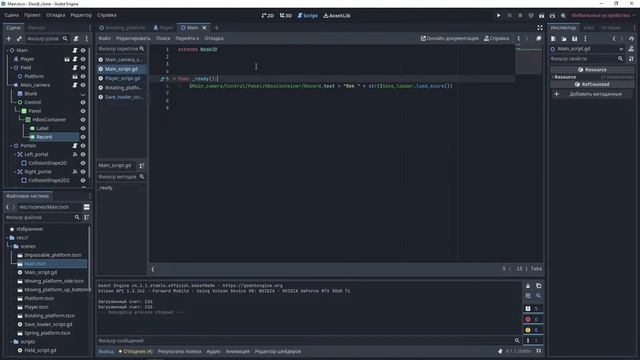Toggle distraction-free mode icon
Image resolution: width=640 pixels, height=360 pixels.
click(540, 28)
